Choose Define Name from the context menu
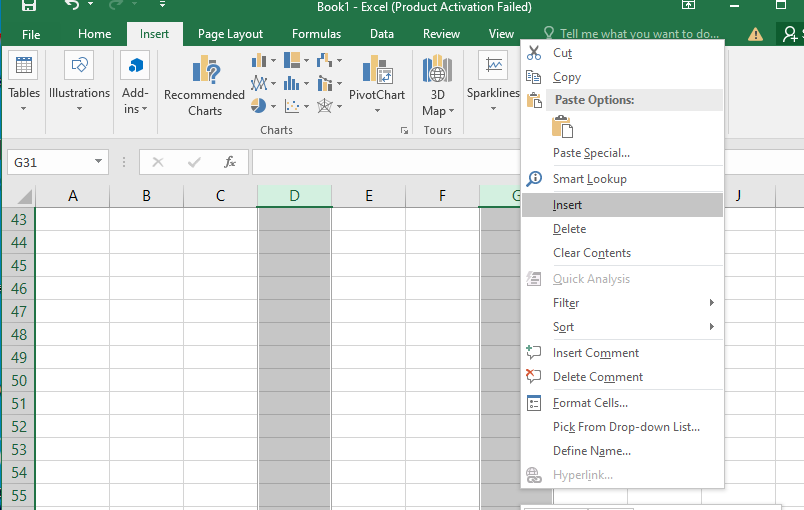The width and height of the screenshot is (804, 510). point(622,451)
